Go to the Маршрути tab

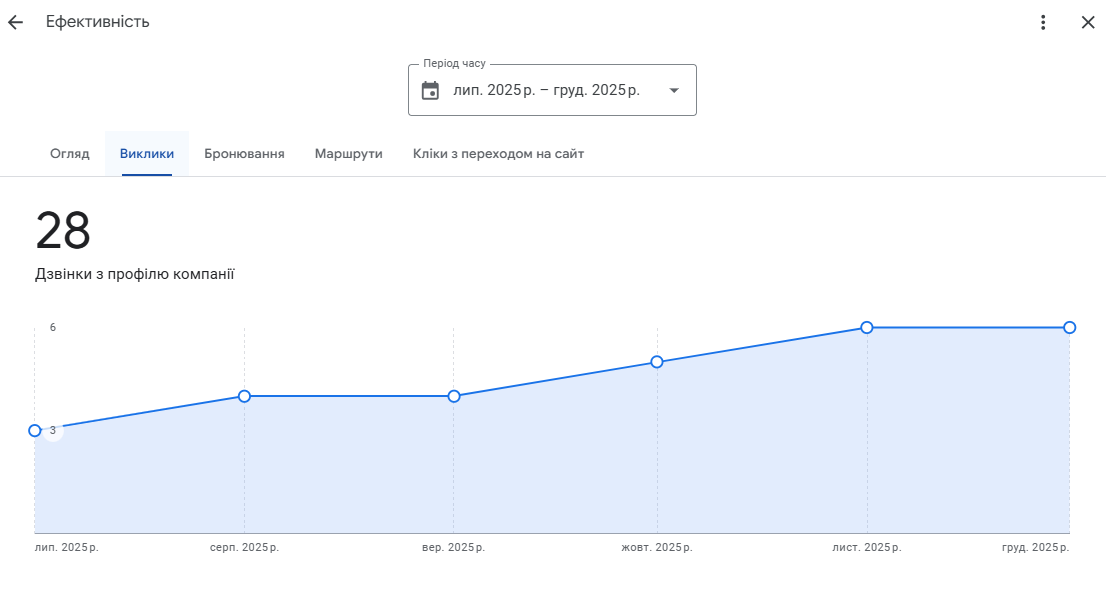click(x=348, y=154)
